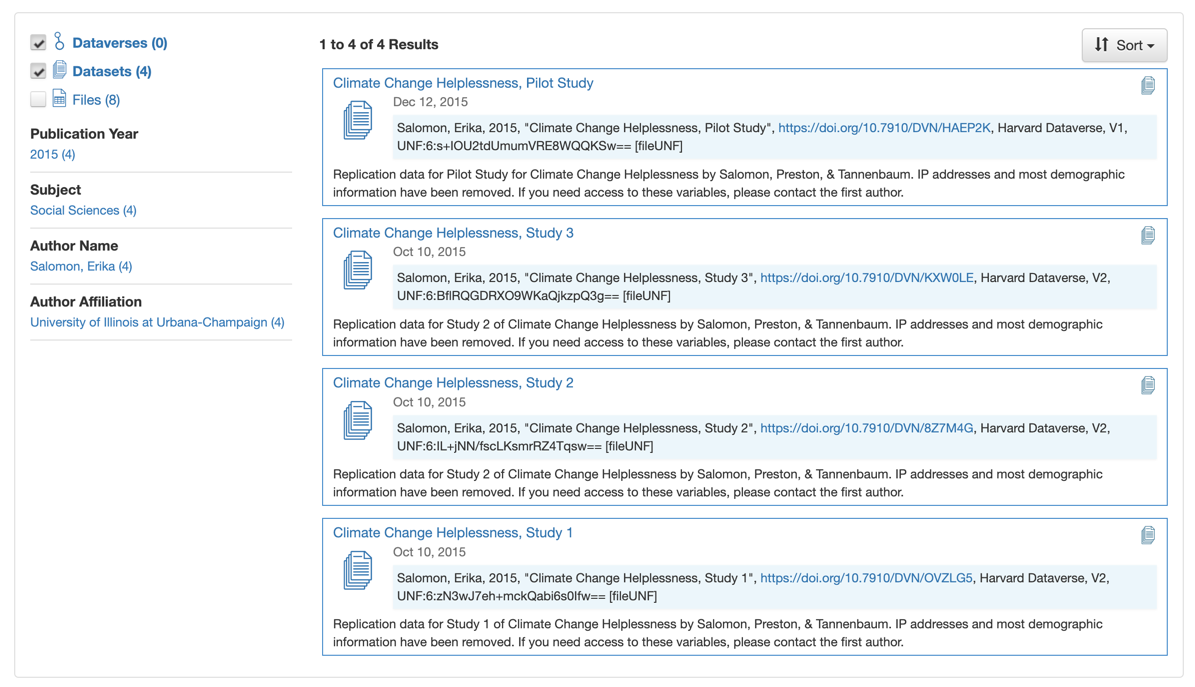This screenshot has height=687, width=1195.
Task: Click the corner dataset type icon on Study 3 card
Action: (x=1148, y=236)
